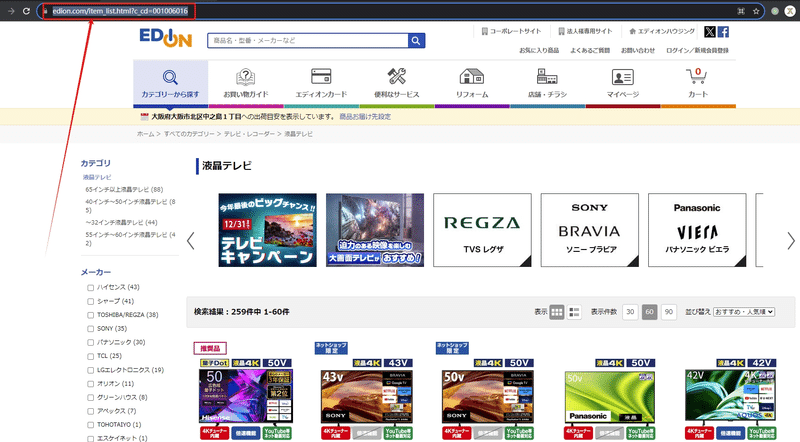Open the 並び替え sort dropdown

pos(744,311)
